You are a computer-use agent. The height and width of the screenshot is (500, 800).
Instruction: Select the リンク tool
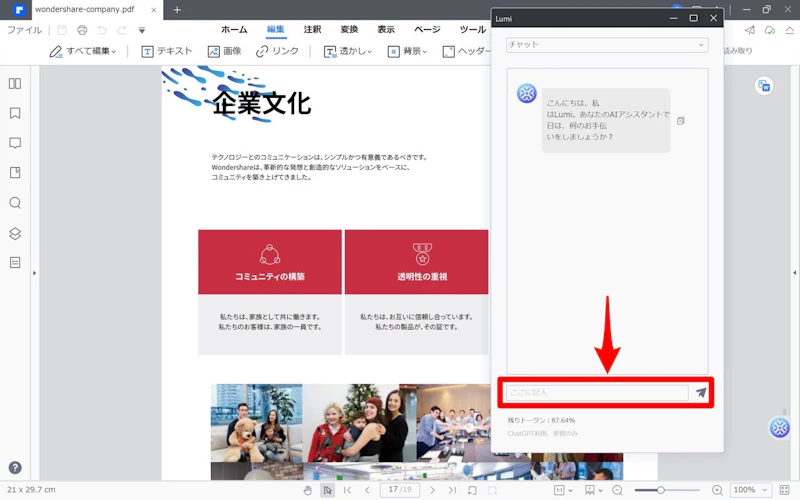tap(277, 51)
